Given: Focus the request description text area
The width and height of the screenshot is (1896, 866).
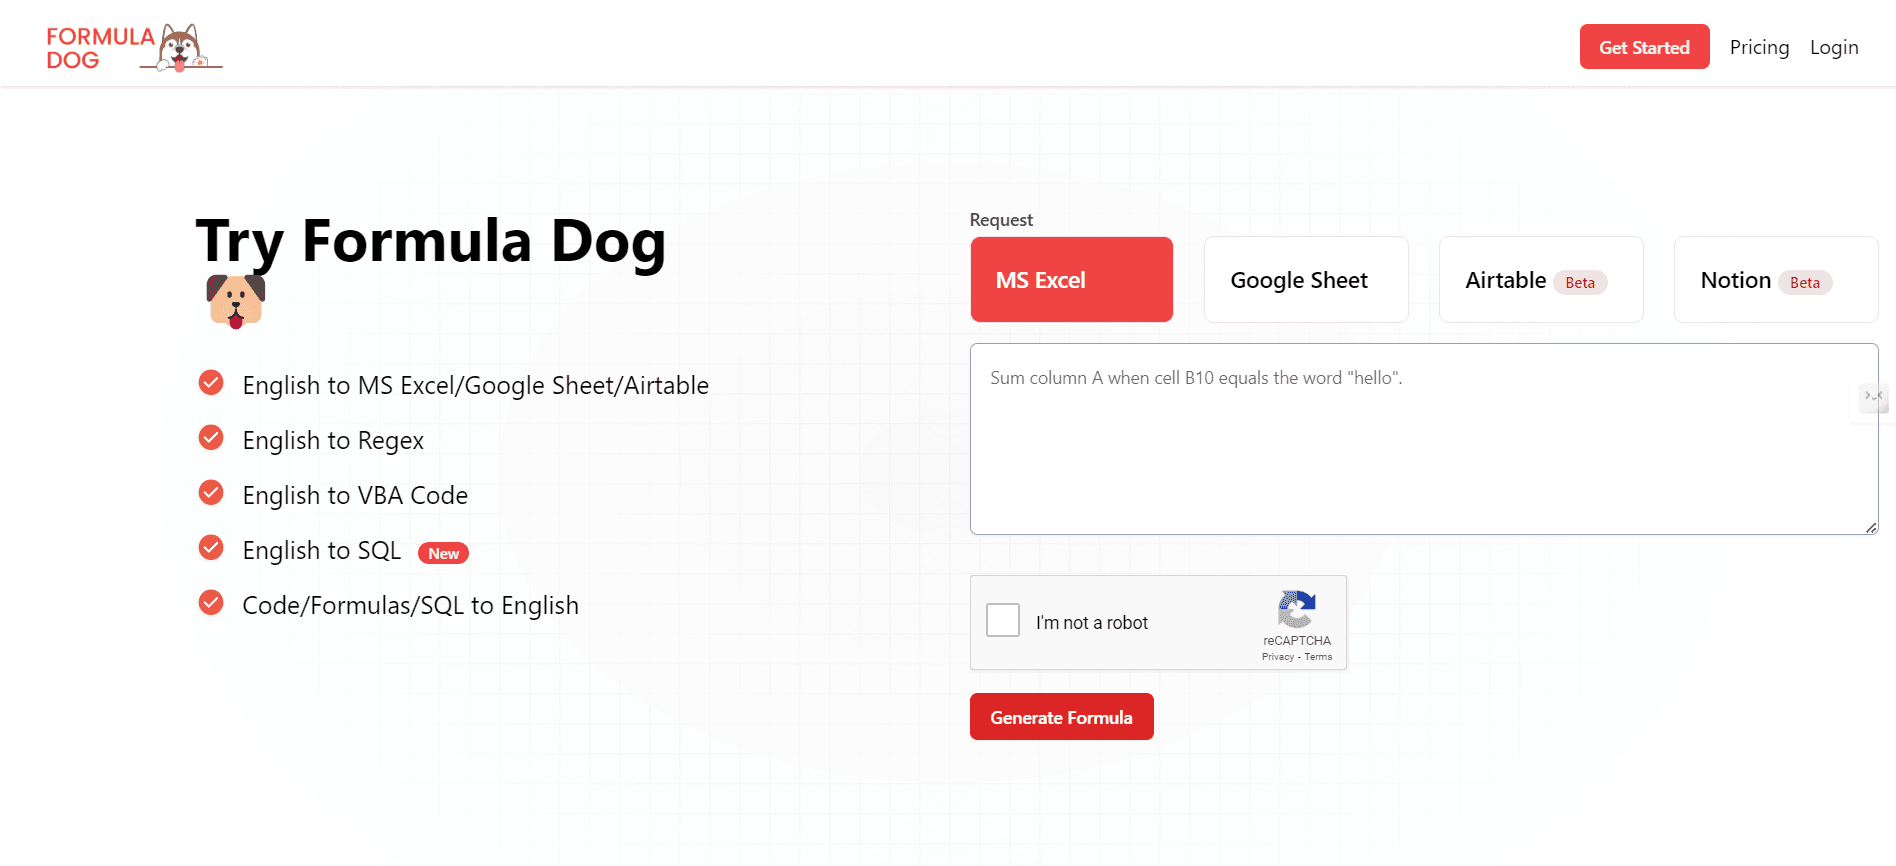Looking at the screenshot, I should click(1424, 439).
